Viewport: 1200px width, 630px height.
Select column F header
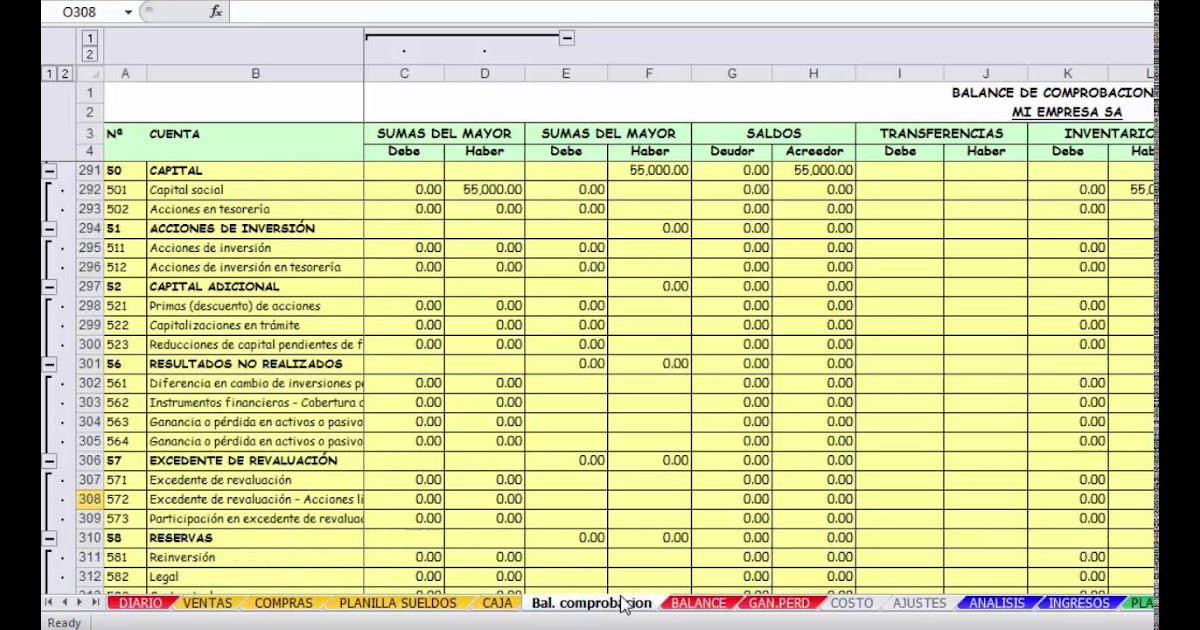[649, 73]
